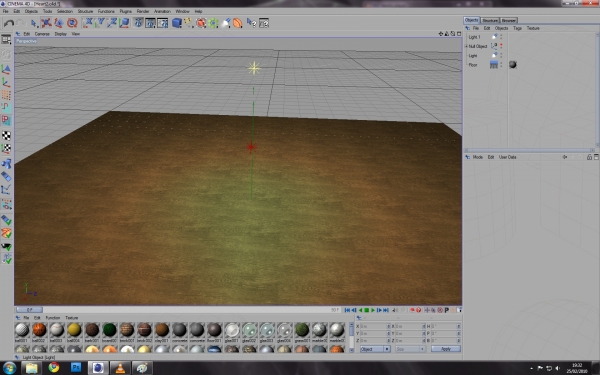Activate the Rotate tool

pyautogui.click(x=72, y=23)
